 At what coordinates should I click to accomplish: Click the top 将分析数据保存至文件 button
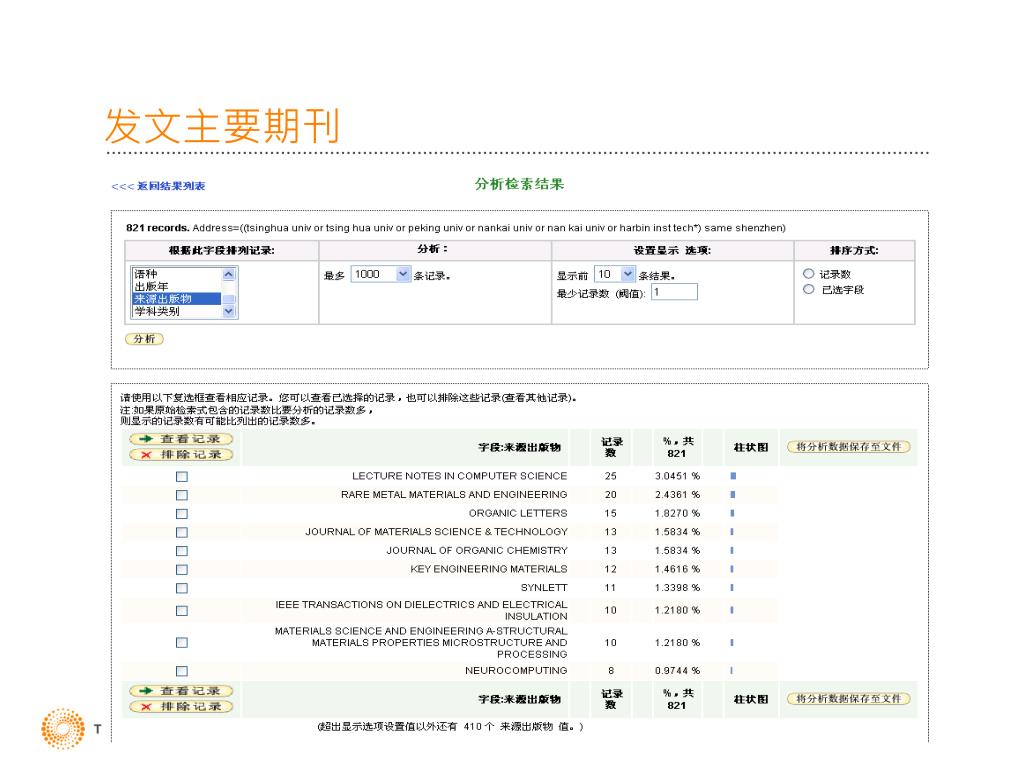(x=848, y=447)
